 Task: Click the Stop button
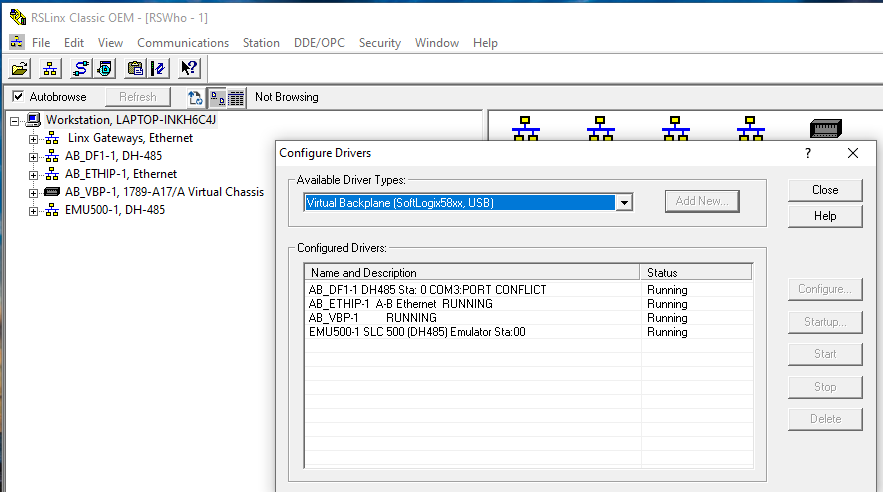pos(825,387)
